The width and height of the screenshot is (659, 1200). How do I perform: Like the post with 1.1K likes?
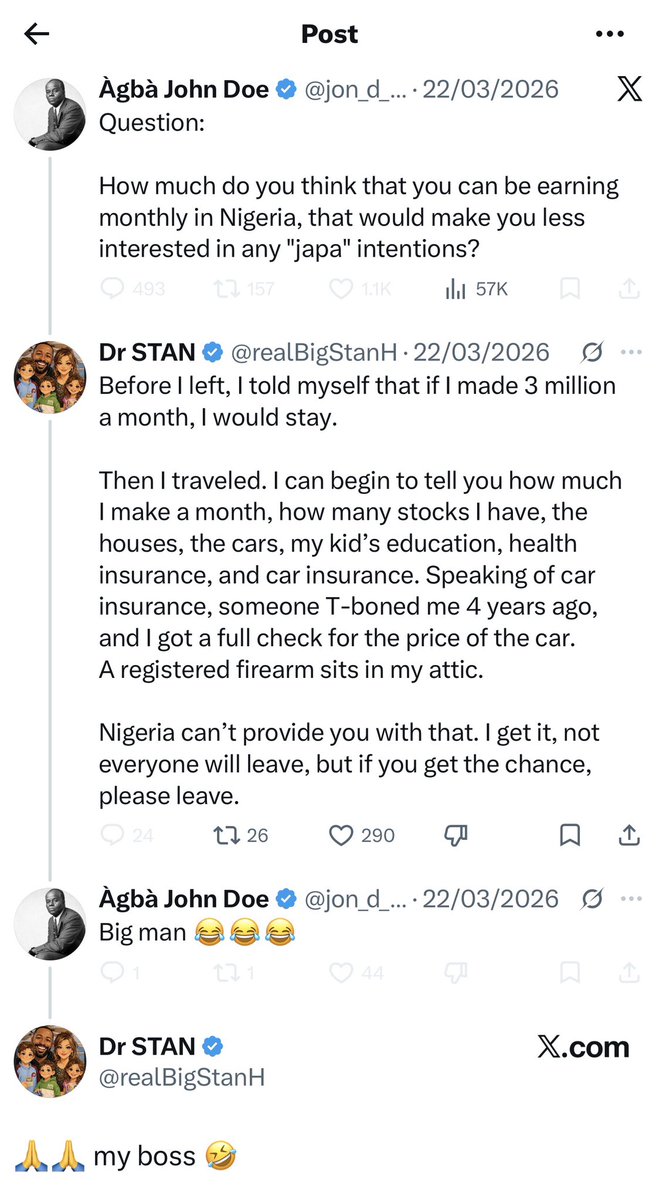click(x=342, y=289)
